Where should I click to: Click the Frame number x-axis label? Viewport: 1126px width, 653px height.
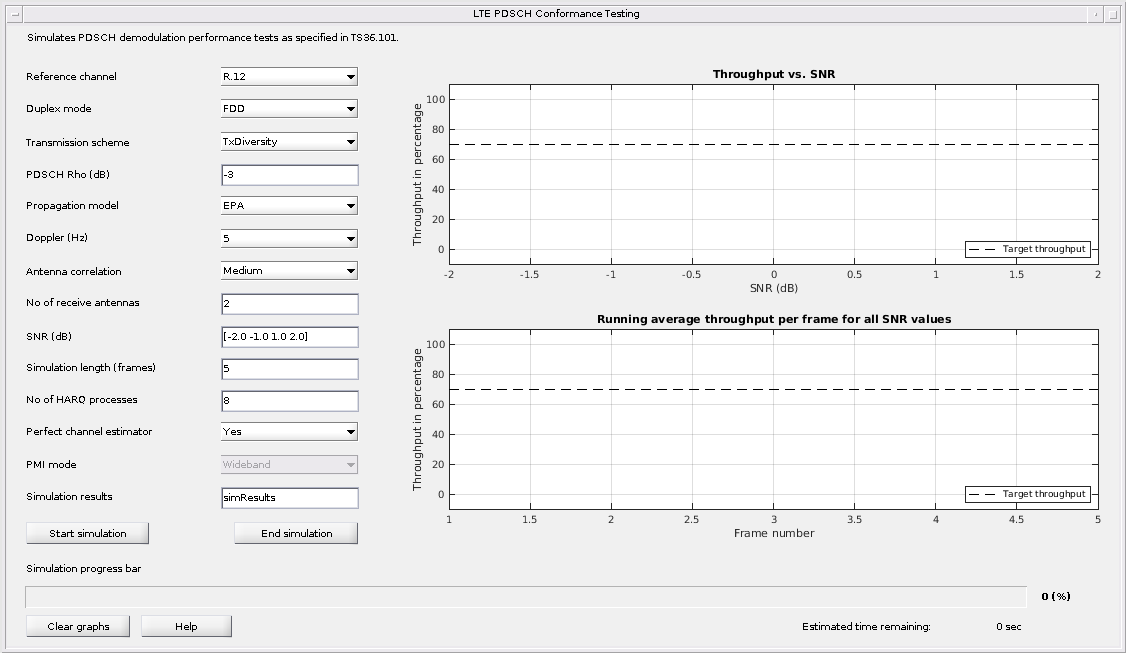pyautogui.click(x=773, y=533)
